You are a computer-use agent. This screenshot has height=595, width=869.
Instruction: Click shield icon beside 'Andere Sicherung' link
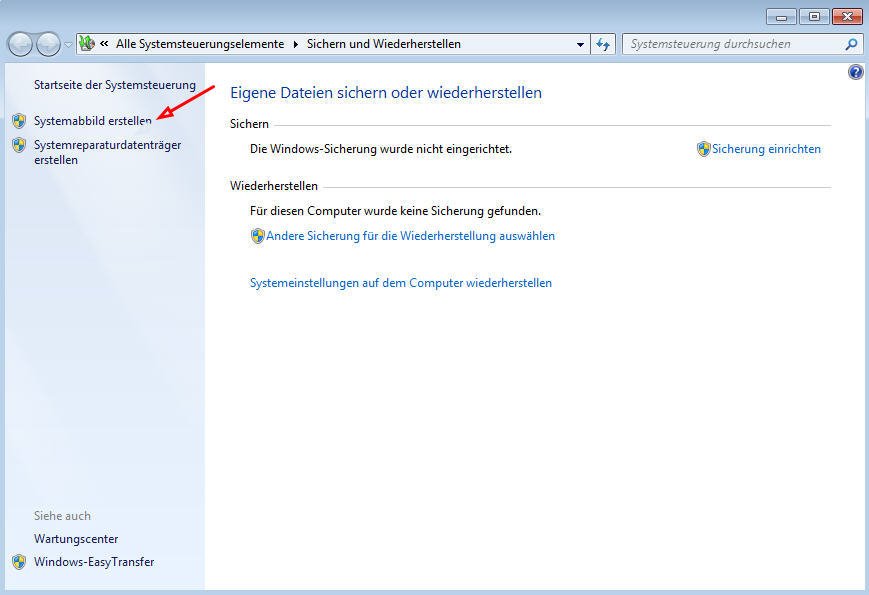258,236
